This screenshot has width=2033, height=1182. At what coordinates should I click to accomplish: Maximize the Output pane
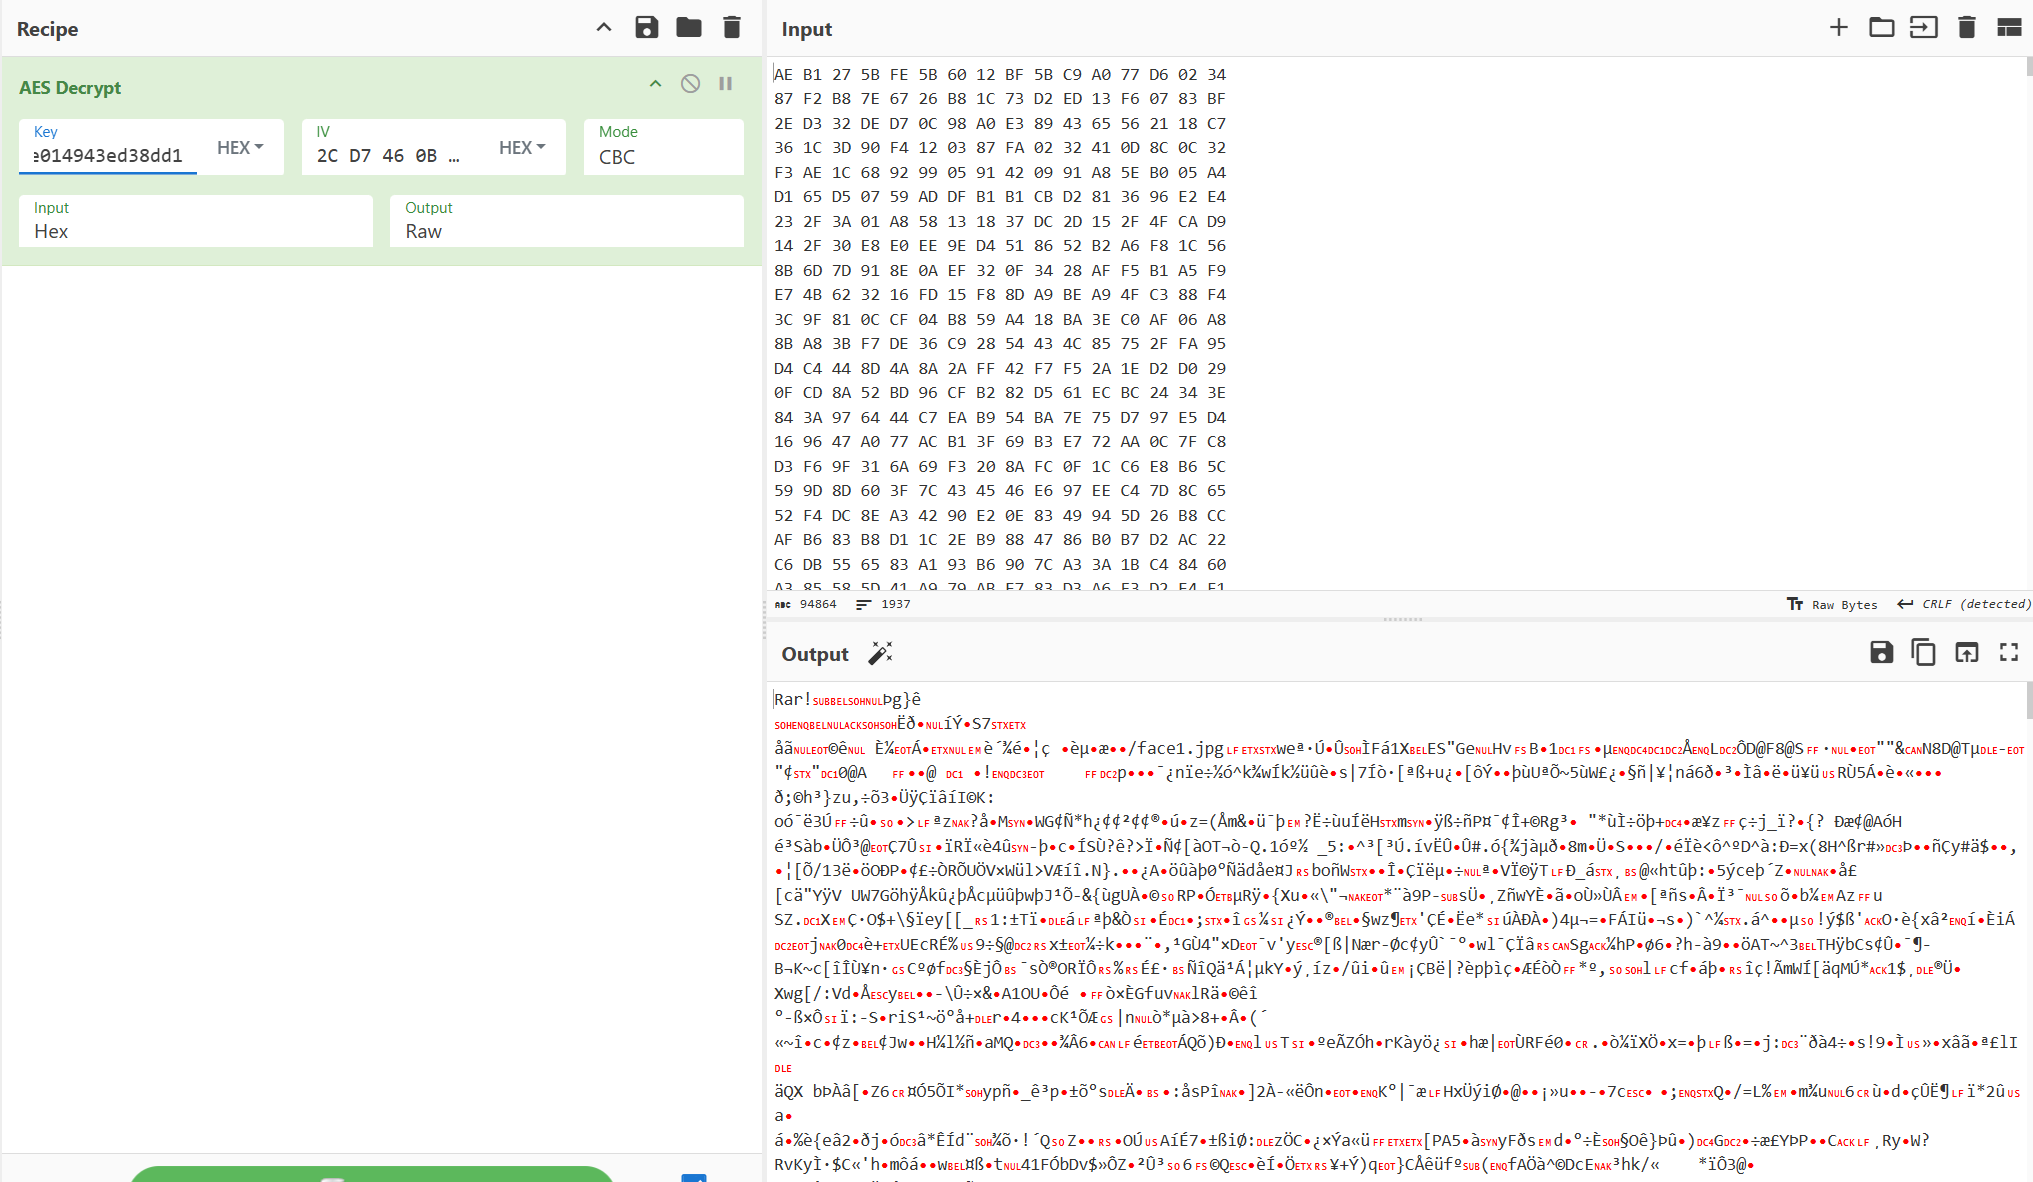(2009, 652)
